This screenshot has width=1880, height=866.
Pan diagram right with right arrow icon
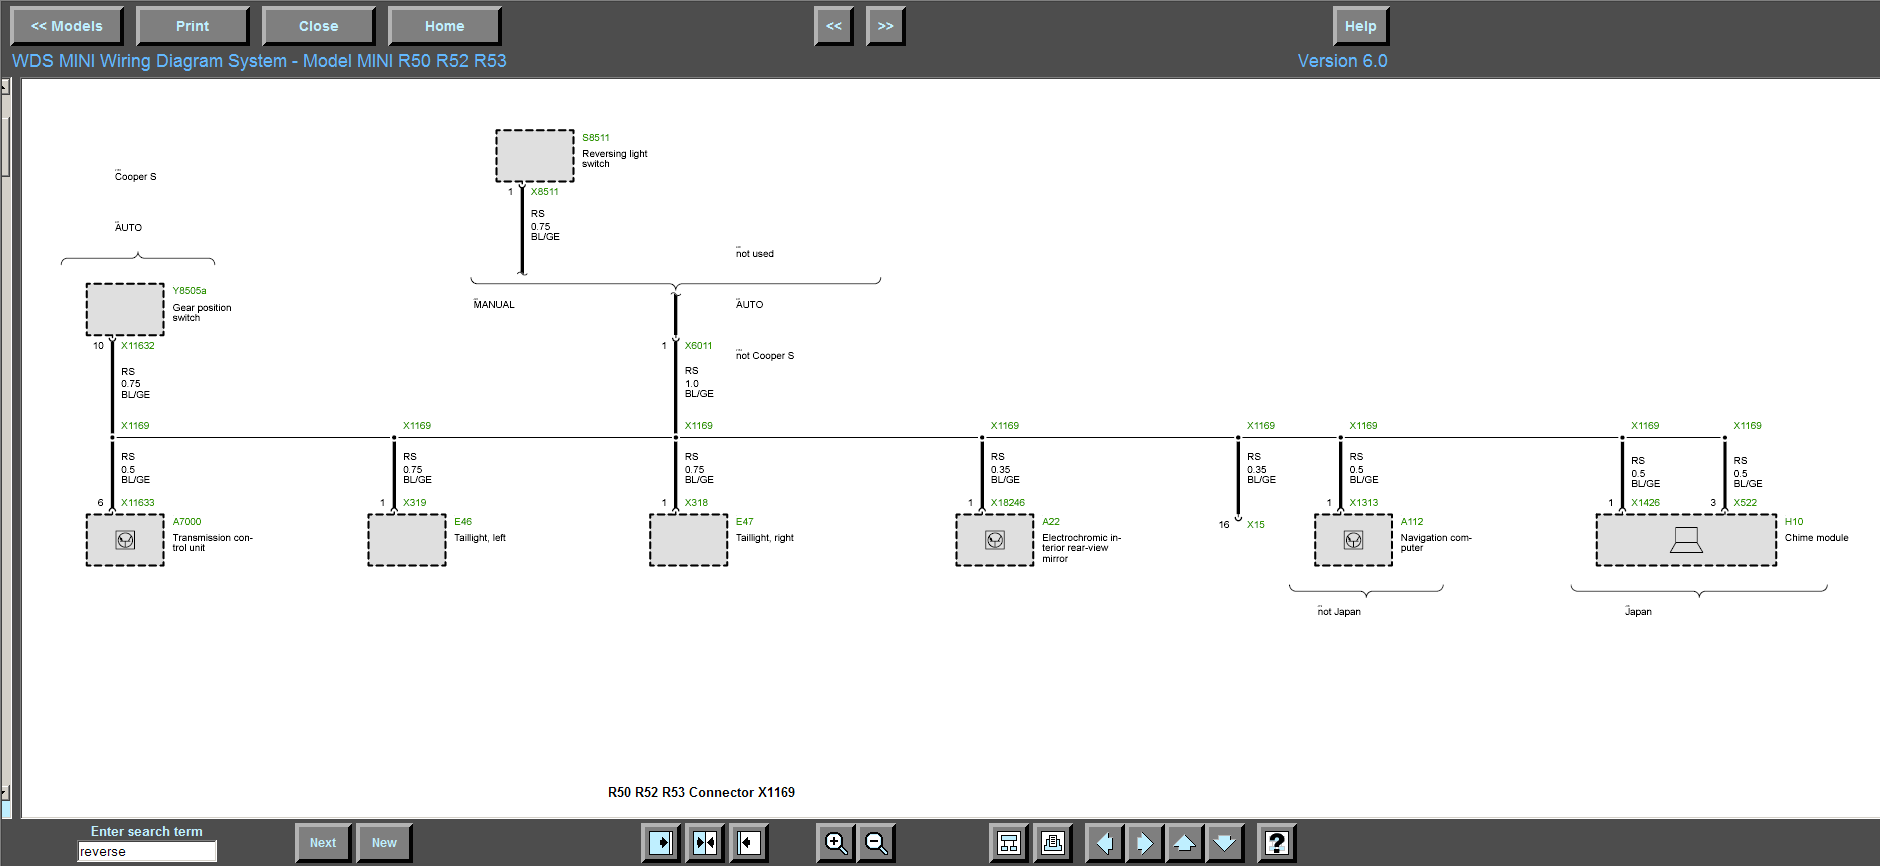[1144, 843]
